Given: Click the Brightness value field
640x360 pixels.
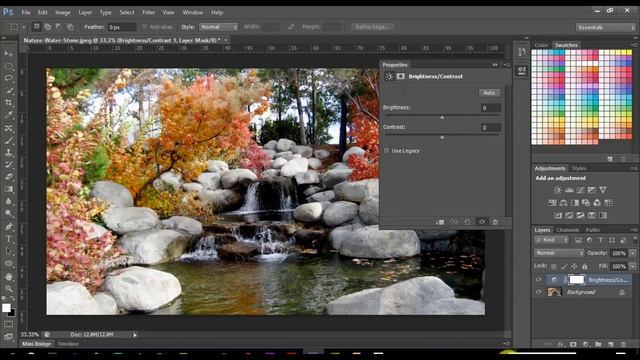Looking at the screenshot, I should click(490, 108).
